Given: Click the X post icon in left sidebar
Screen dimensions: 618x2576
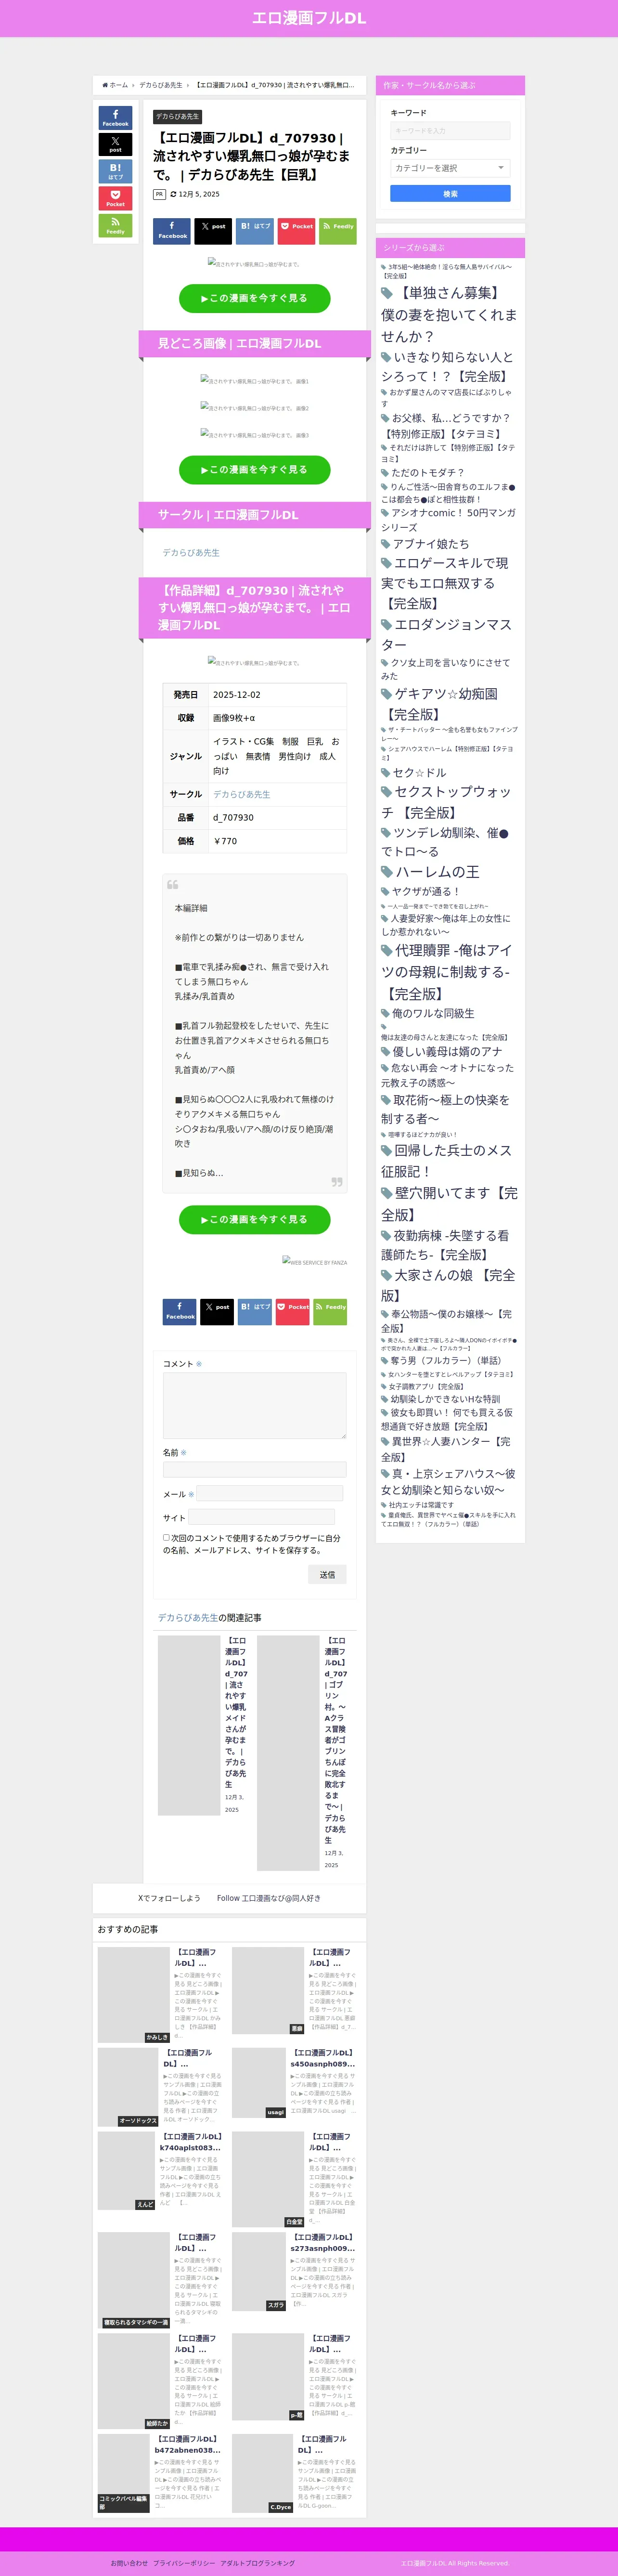Looking at the screenshot, I should [115, 144].
